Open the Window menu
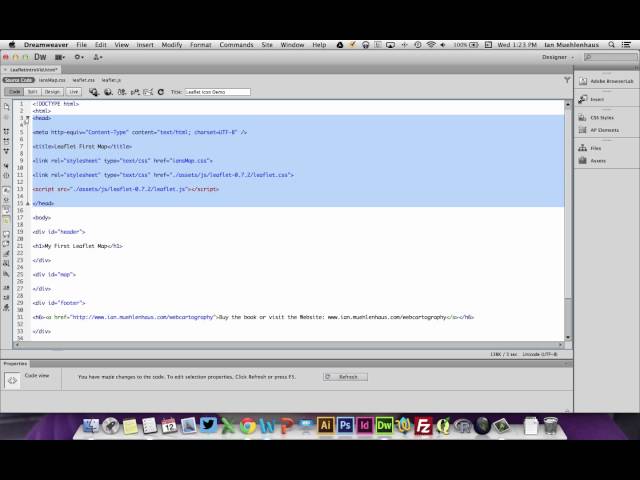 [292, 45]
